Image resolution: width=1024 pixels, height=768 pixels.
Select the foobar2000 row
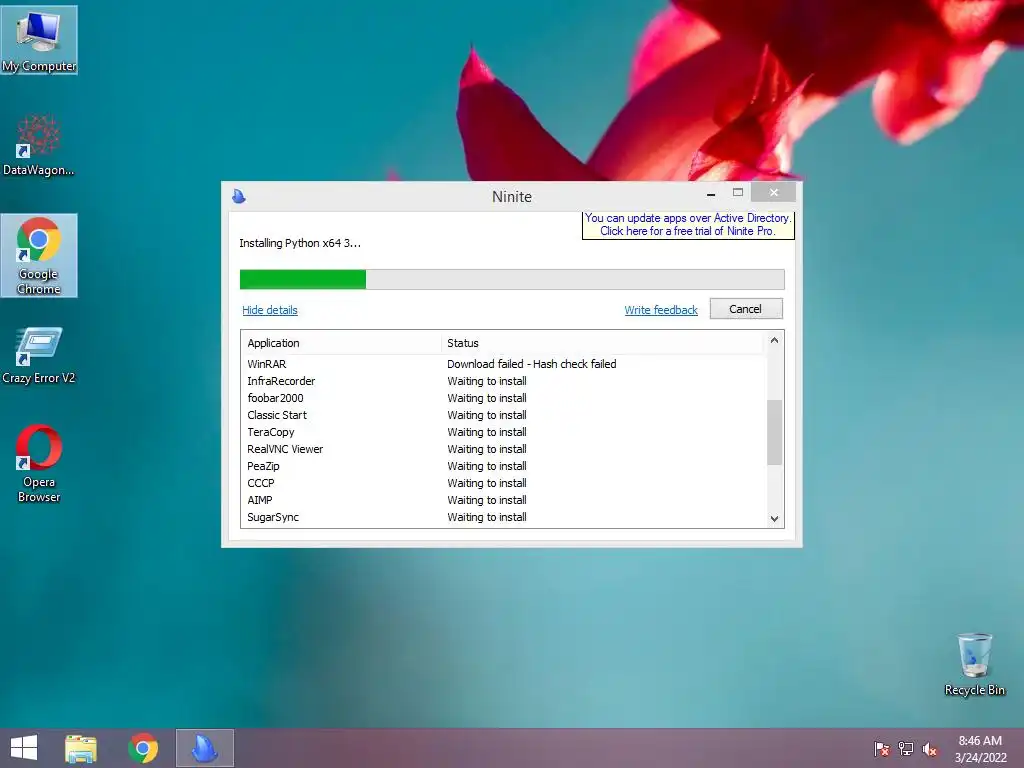point(504,398)
